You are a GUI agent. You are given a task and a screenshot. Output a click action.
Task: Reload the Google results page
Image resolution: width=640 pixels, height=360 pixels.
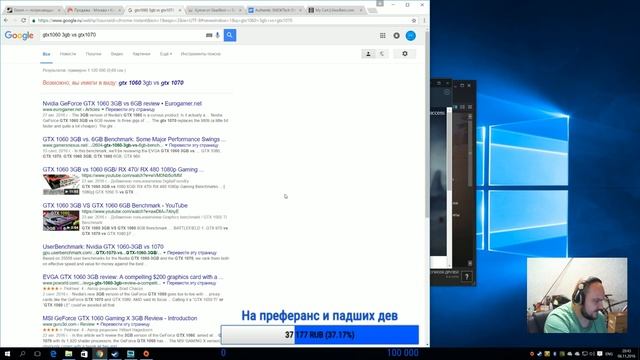(x=24, y=20)
